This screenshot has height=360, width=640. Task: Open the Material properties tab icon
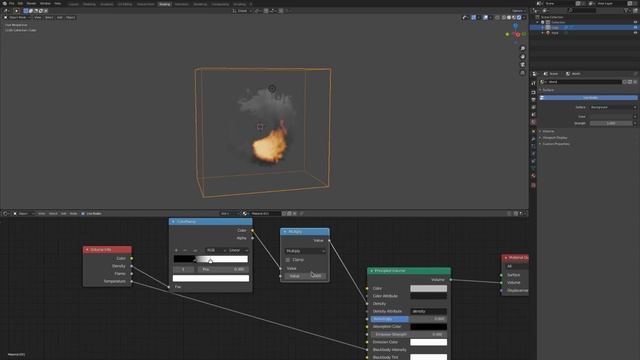[533, 176]
